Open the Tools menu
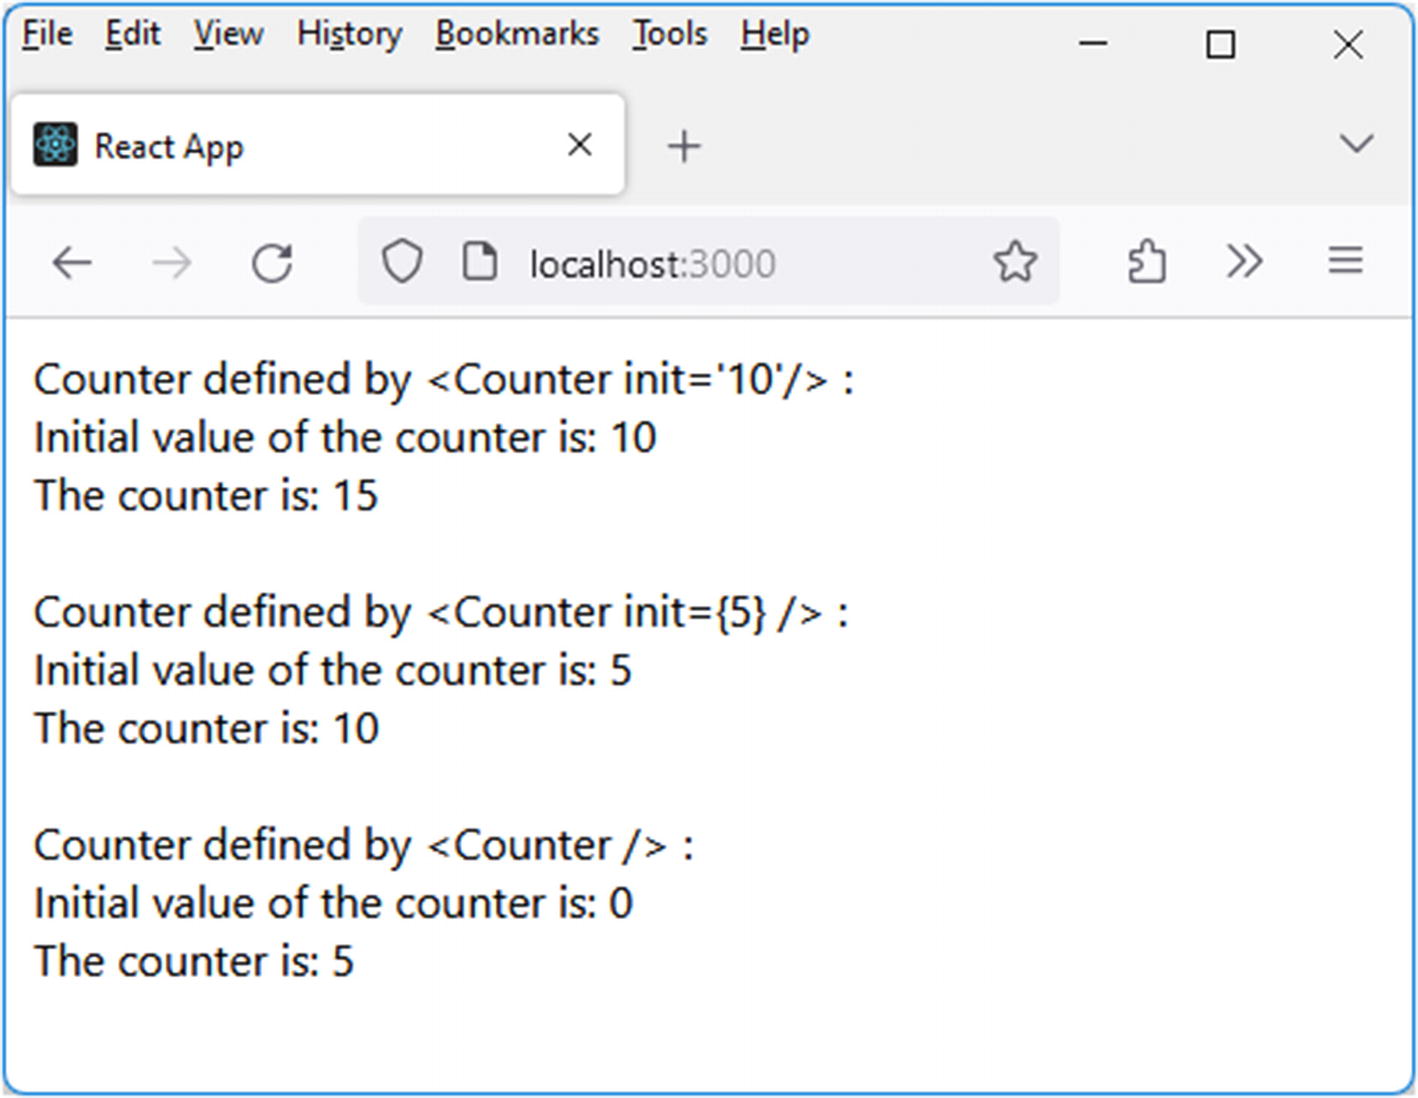 pos(669,34)
